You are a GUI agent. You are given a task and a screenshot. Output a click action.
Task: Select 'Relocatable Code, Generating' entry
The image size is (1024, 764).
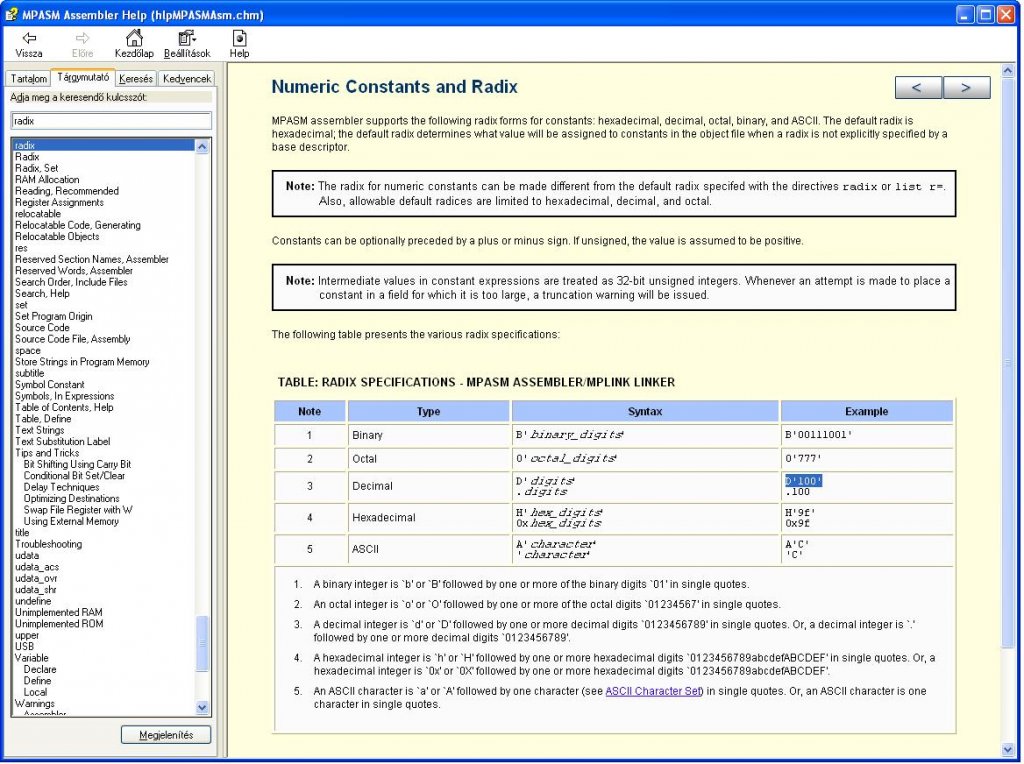[x=78, y=225]
